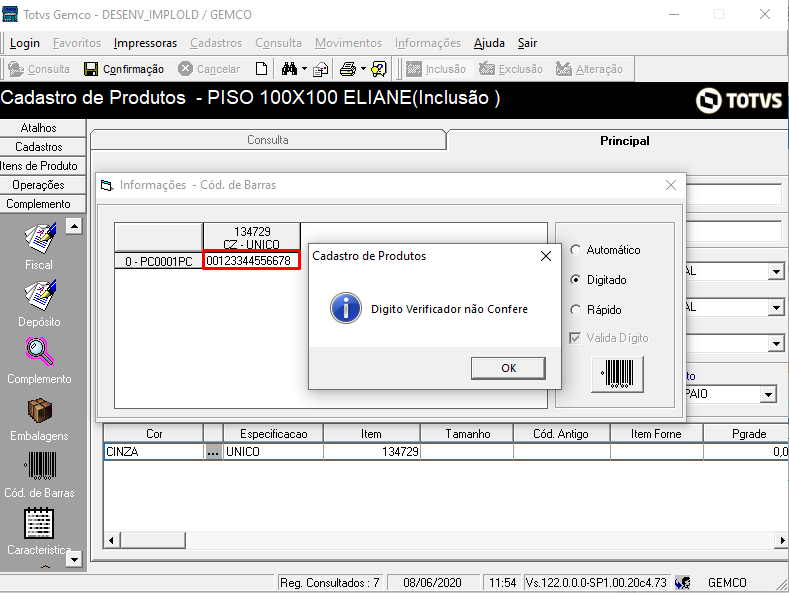Open the Ajuda menu
789x593 pixels.
point(489,43)
